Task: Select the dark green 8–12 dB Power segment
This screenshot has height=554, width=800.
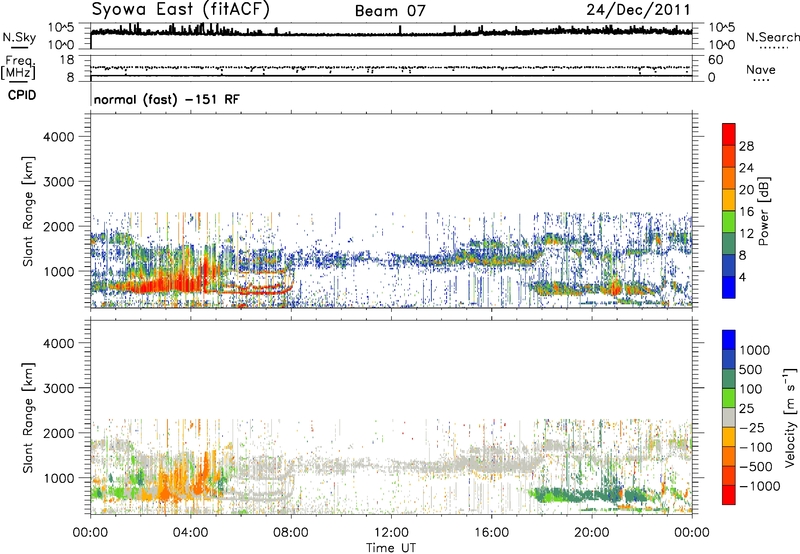Action: coord(729,244)
